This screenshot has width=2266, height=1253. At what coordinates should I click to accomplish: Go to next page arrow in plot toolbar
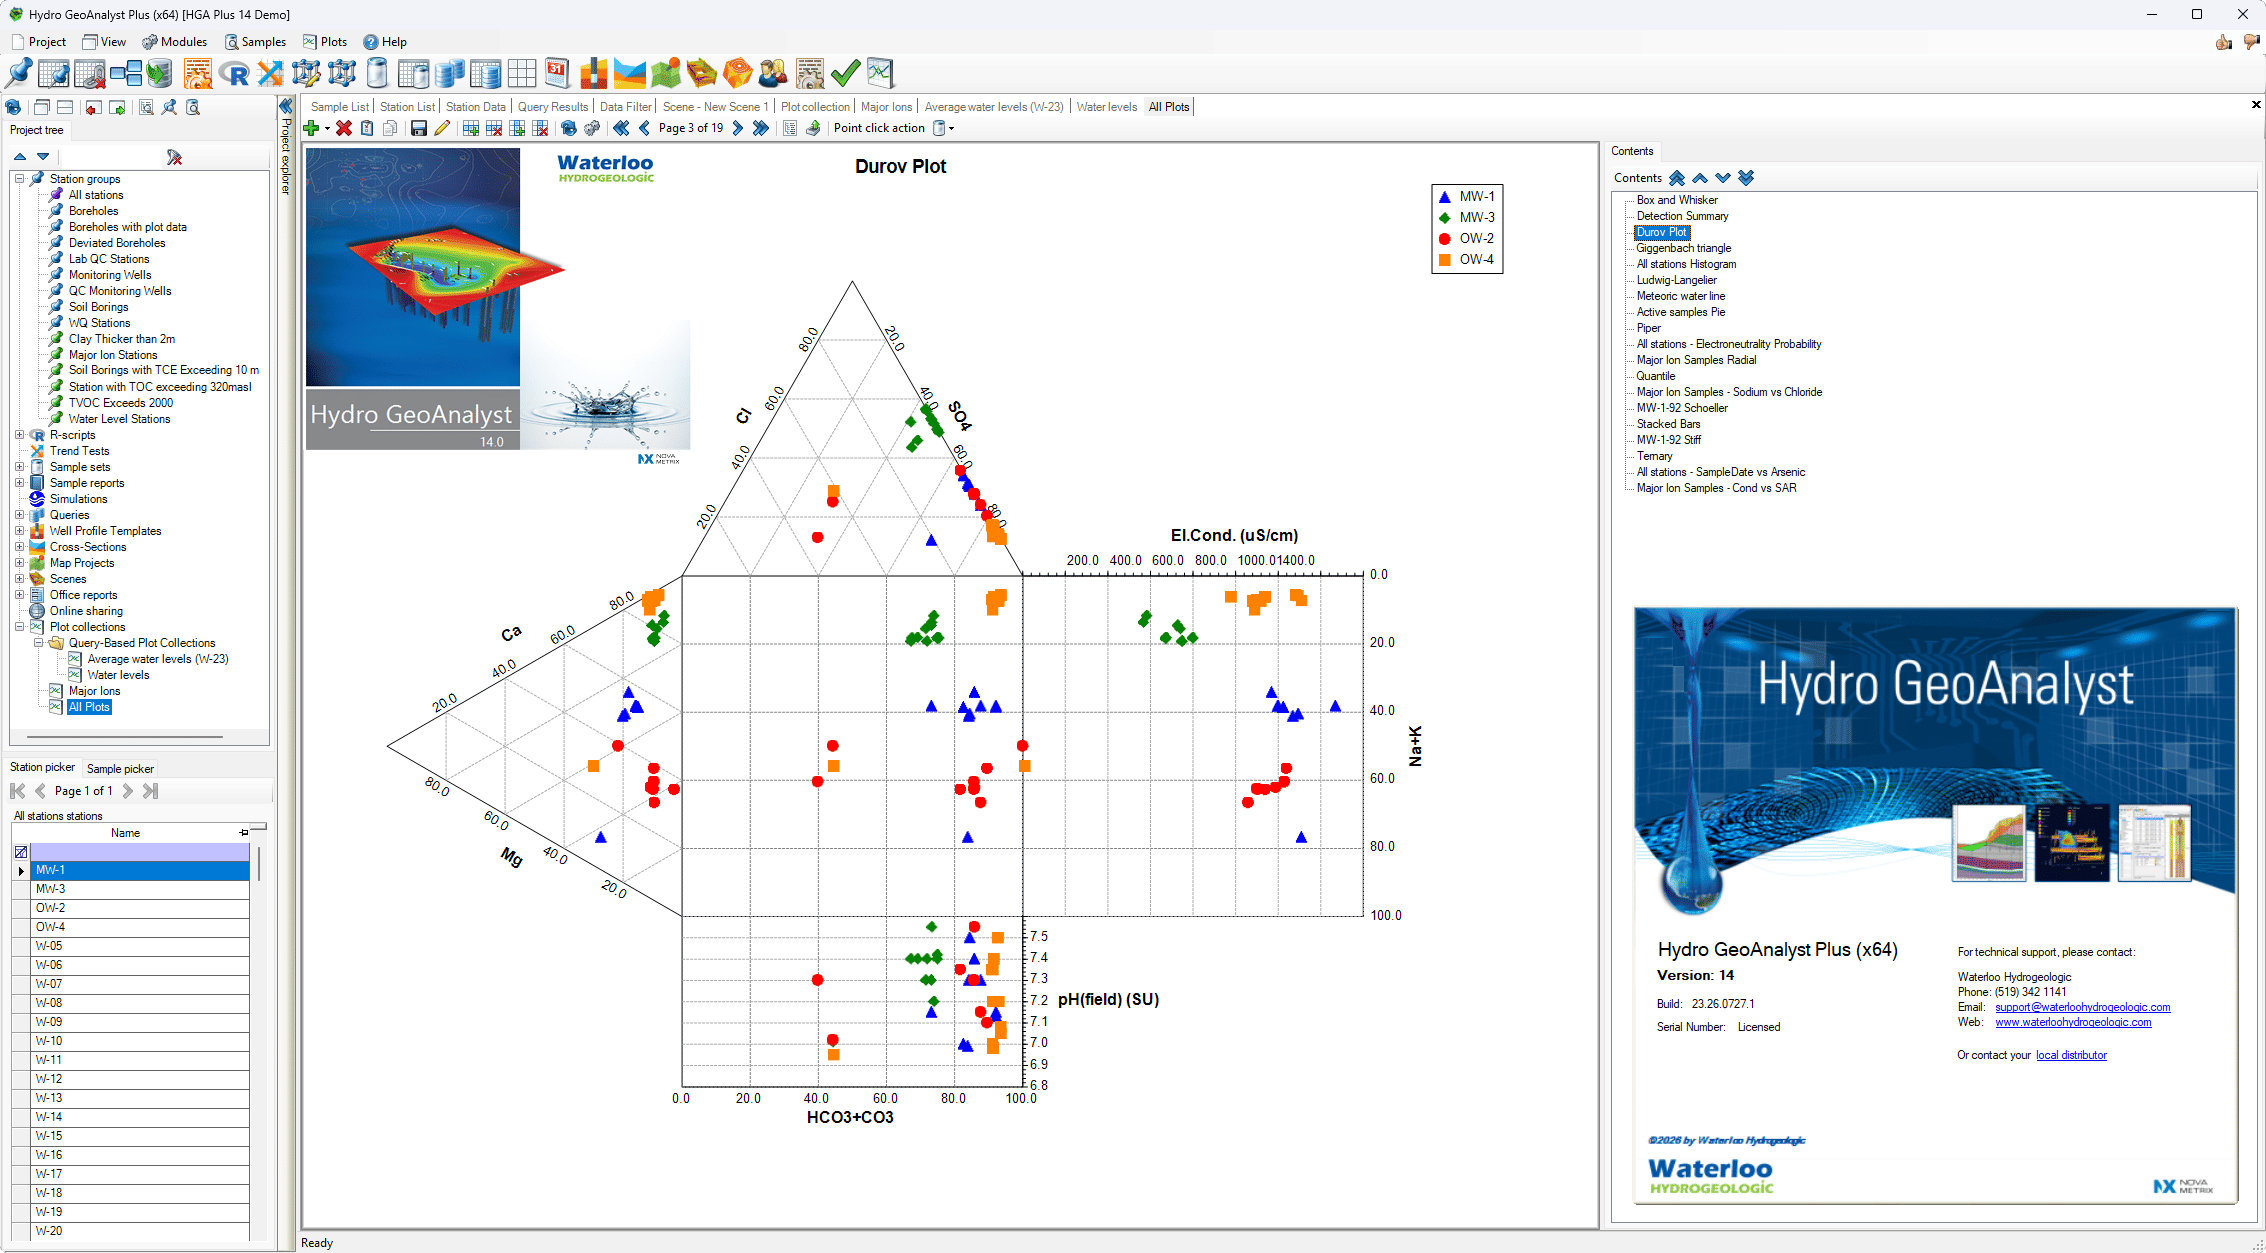coord(738,128)
